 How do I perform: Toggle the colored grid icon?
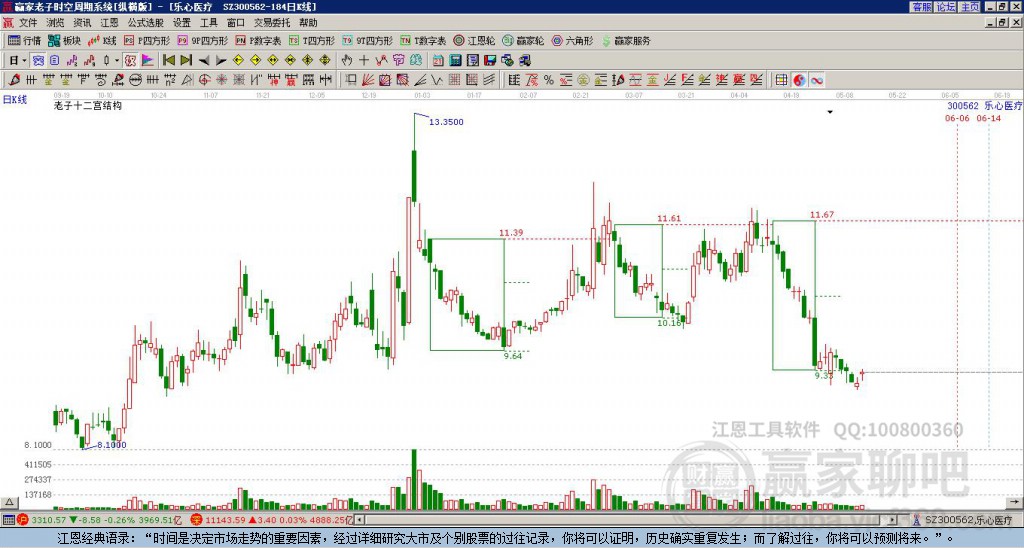pos(781,80)
